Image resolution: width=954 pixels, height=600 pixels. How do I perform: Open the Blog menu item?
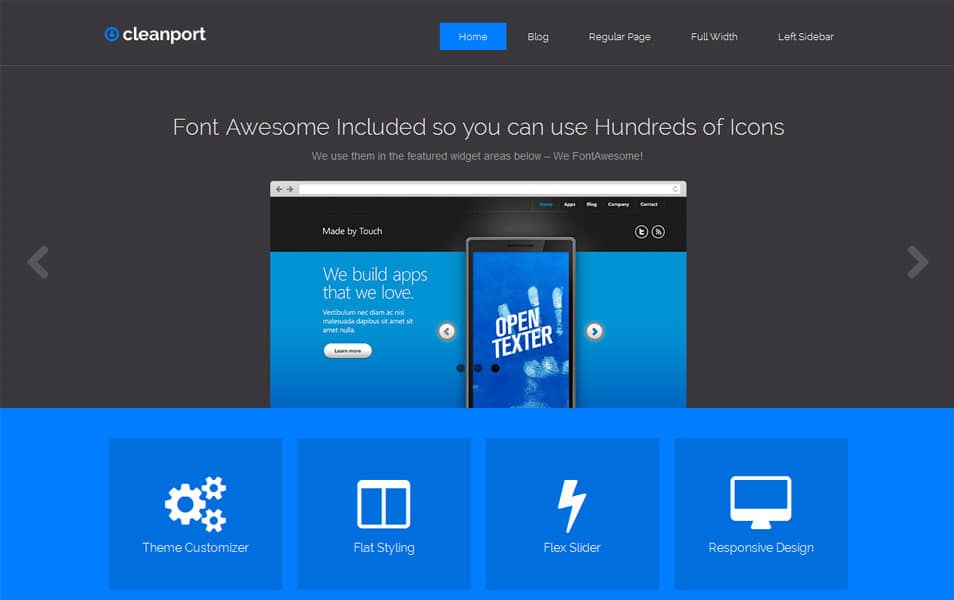tap(538, 36)
